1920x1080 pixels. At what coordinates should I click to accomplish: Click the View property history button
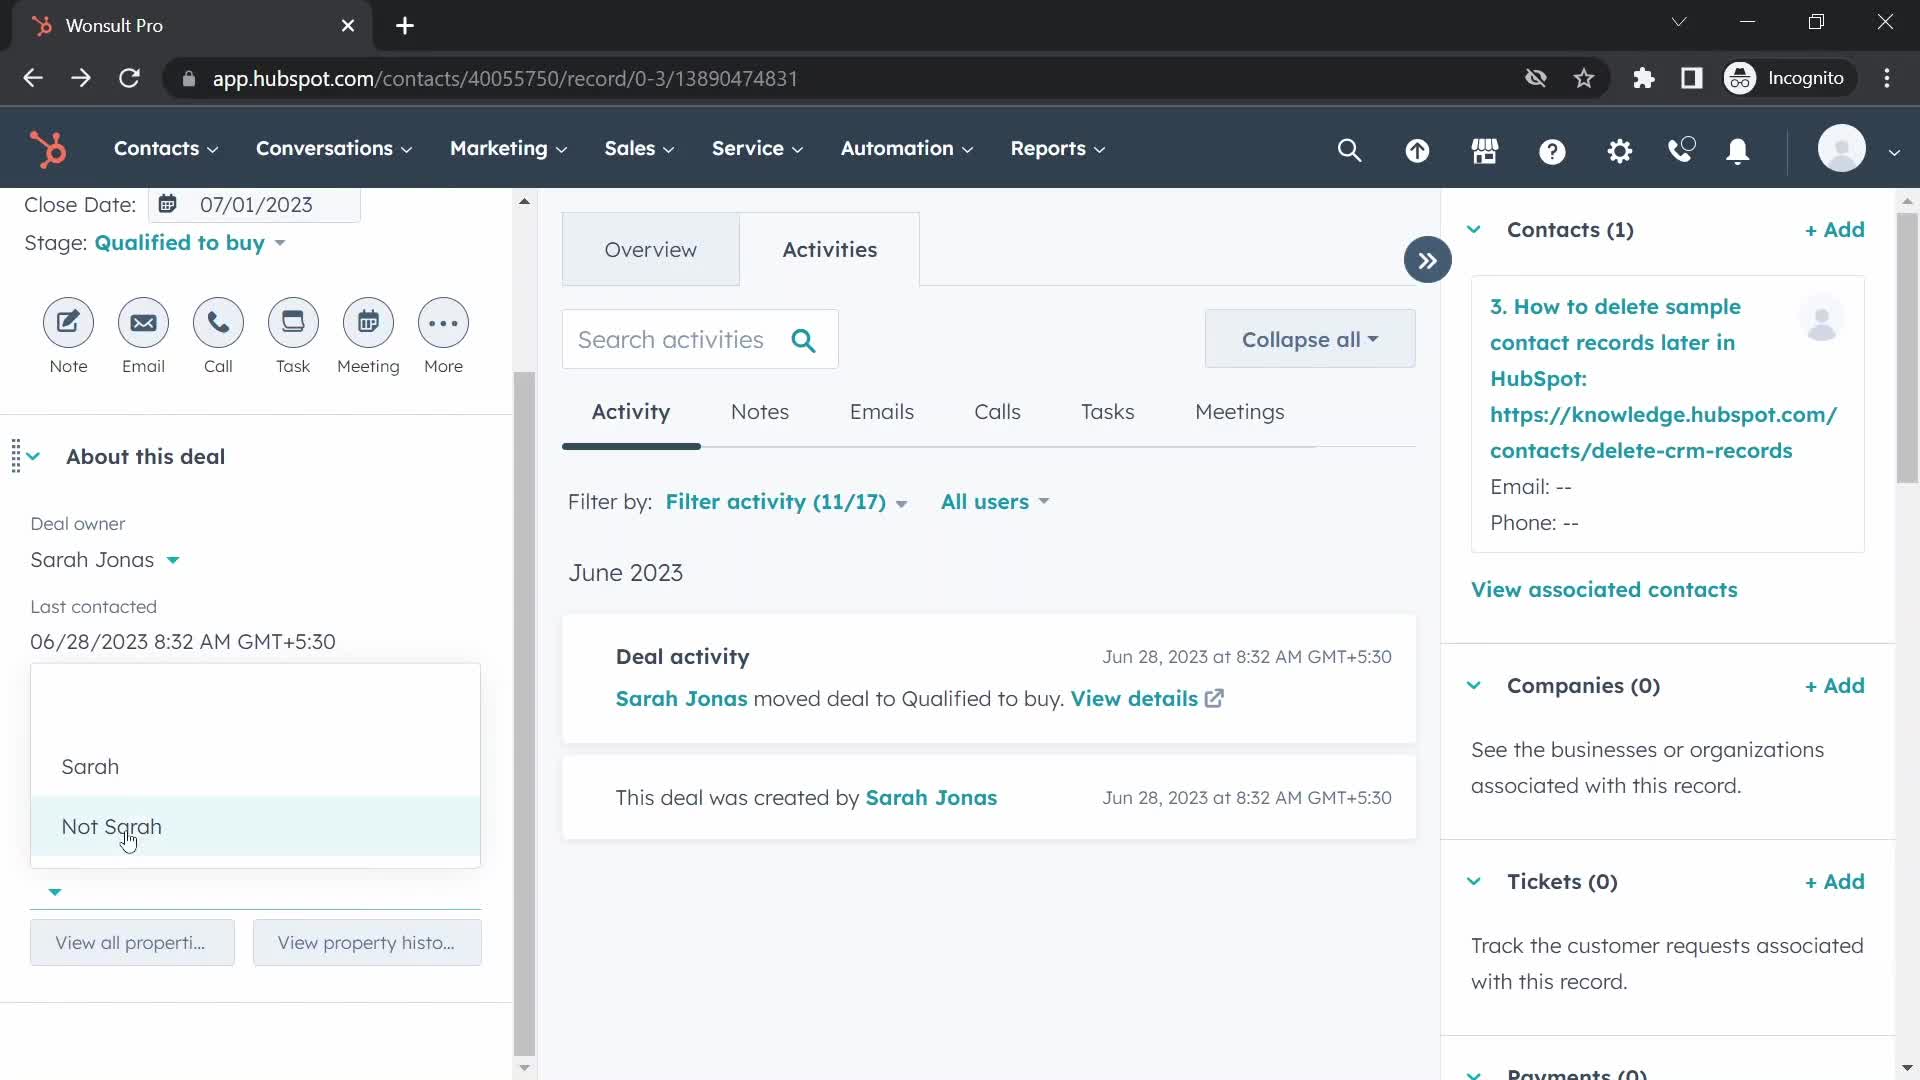(367, 943)
